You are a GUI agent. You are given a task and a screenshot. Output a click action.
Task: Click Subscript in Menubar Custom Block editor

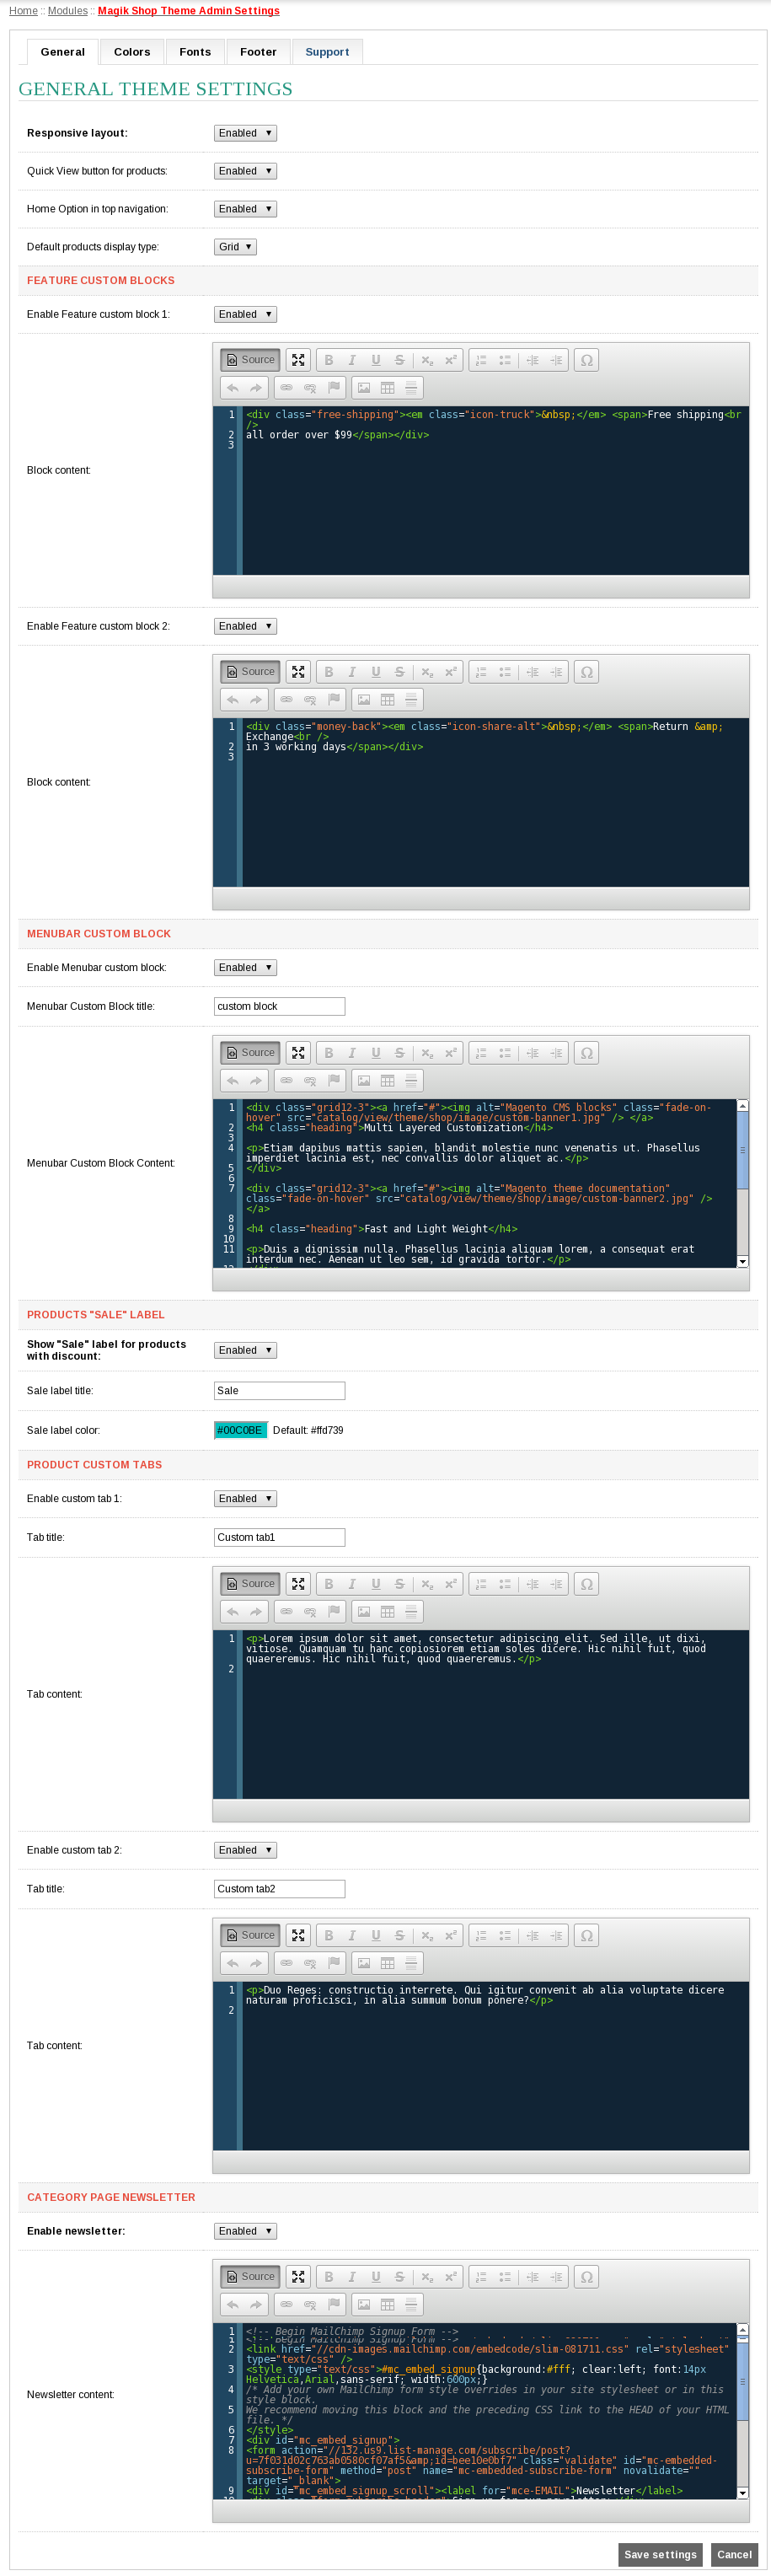tap(427, 1053)
